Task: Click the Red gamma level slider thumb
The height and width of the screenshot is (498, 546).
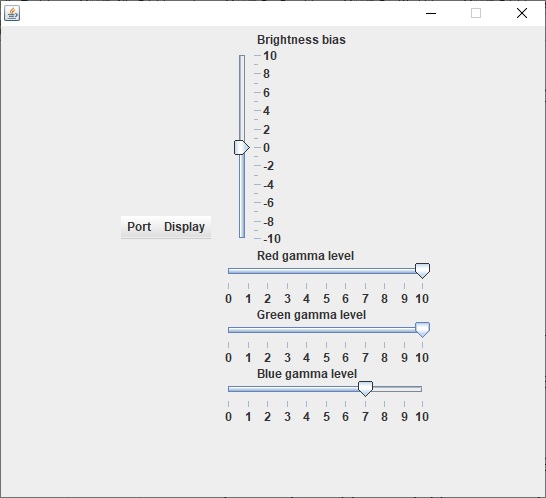Action: point(422,271)
